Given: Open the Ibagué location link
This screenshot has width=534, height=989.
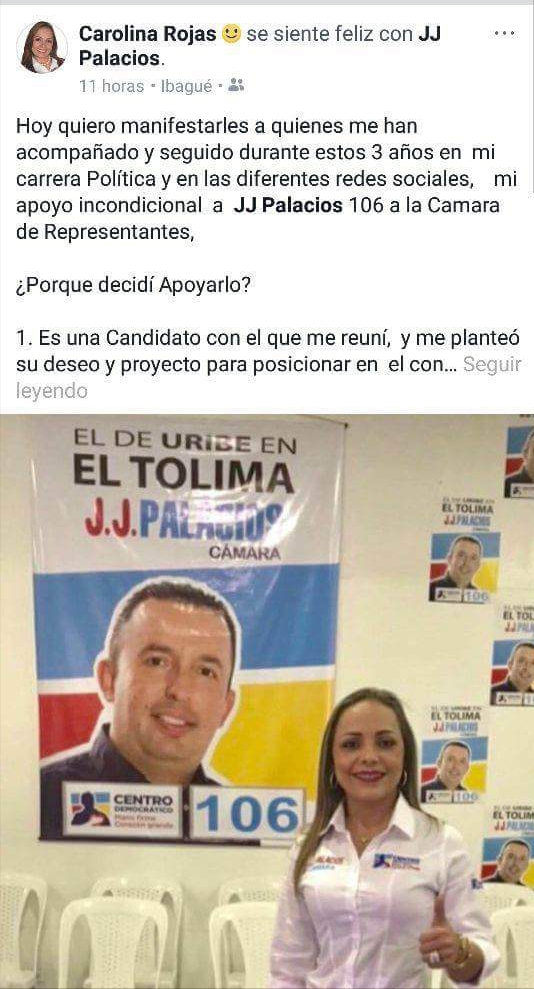Looking at the screenshot, I should 187,86.
